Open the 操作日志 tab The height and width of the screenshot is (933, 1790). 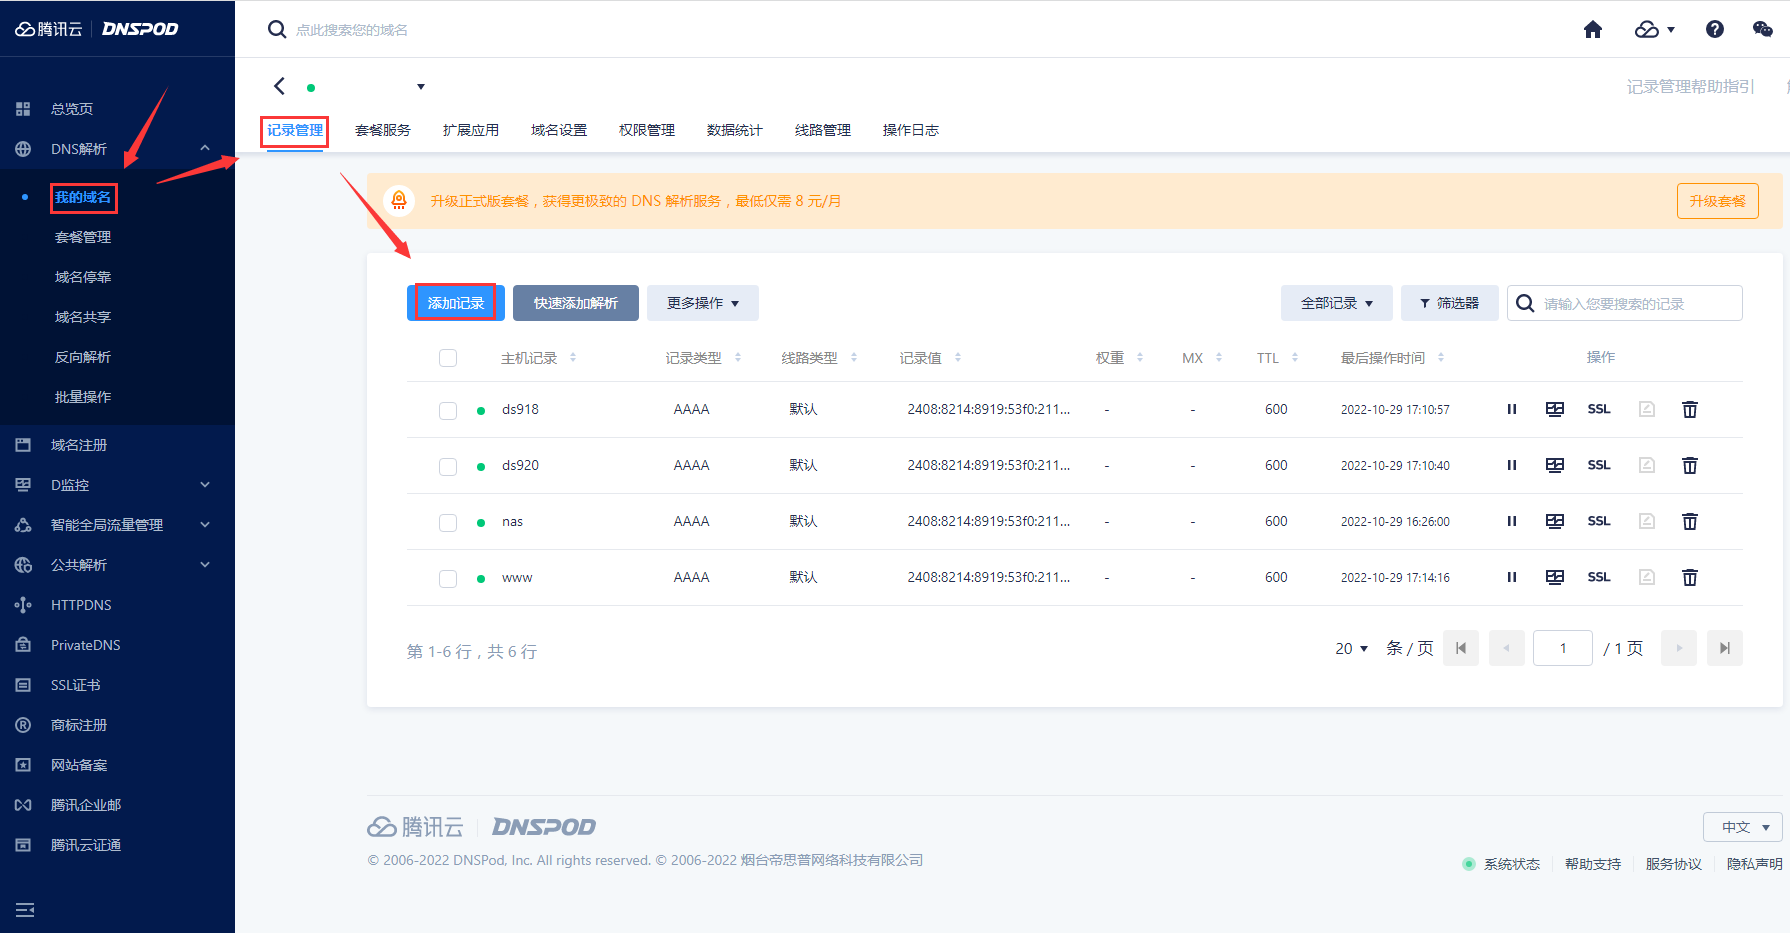click(910, 130)
